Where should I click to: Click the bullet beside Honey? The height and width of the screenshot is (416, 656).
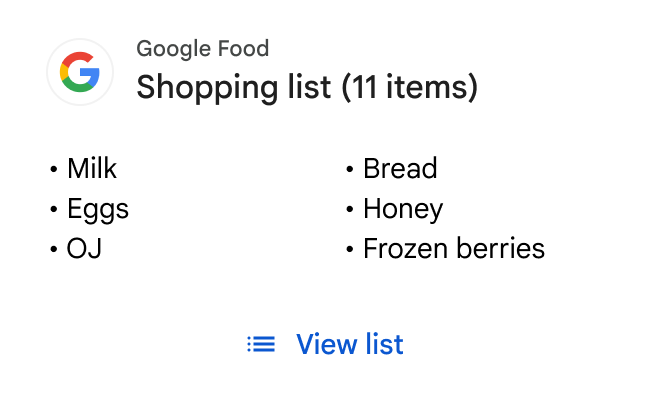point(349,210)
